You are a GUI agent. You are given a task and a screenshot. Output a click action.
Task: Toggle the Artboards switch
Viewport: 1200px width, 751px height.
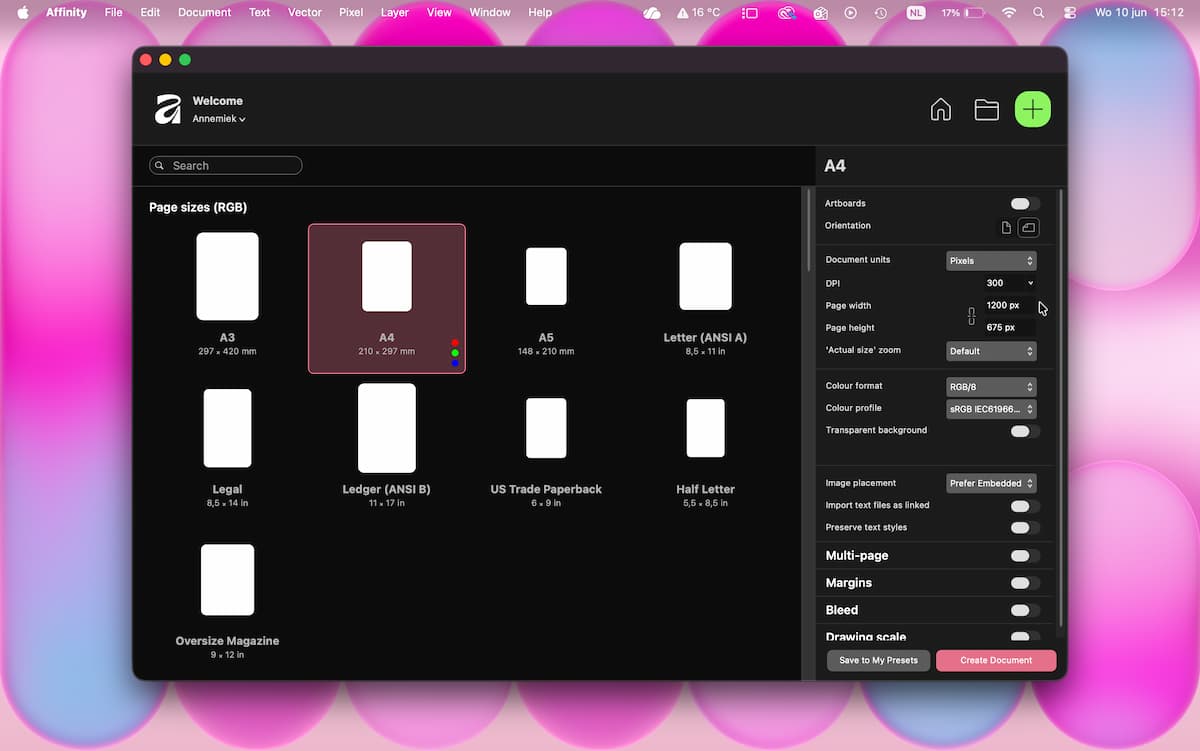tap(1025, 204)
